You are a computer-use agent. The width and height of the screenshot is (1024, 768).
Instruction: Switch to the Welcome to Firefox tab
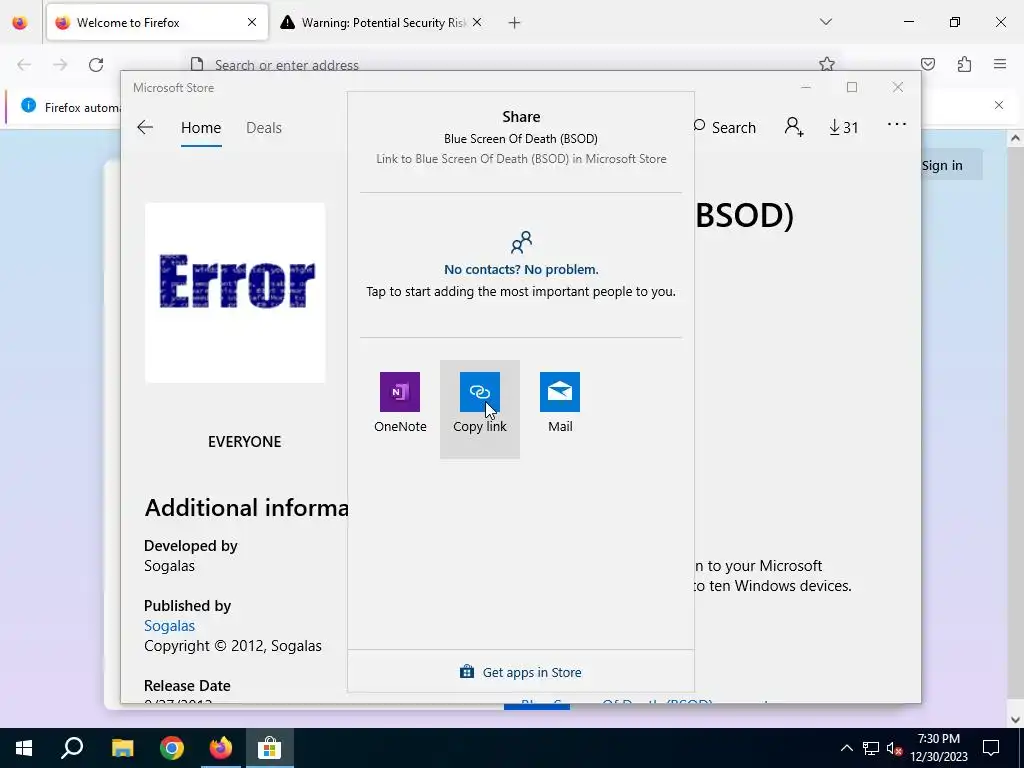click(157, 22)
